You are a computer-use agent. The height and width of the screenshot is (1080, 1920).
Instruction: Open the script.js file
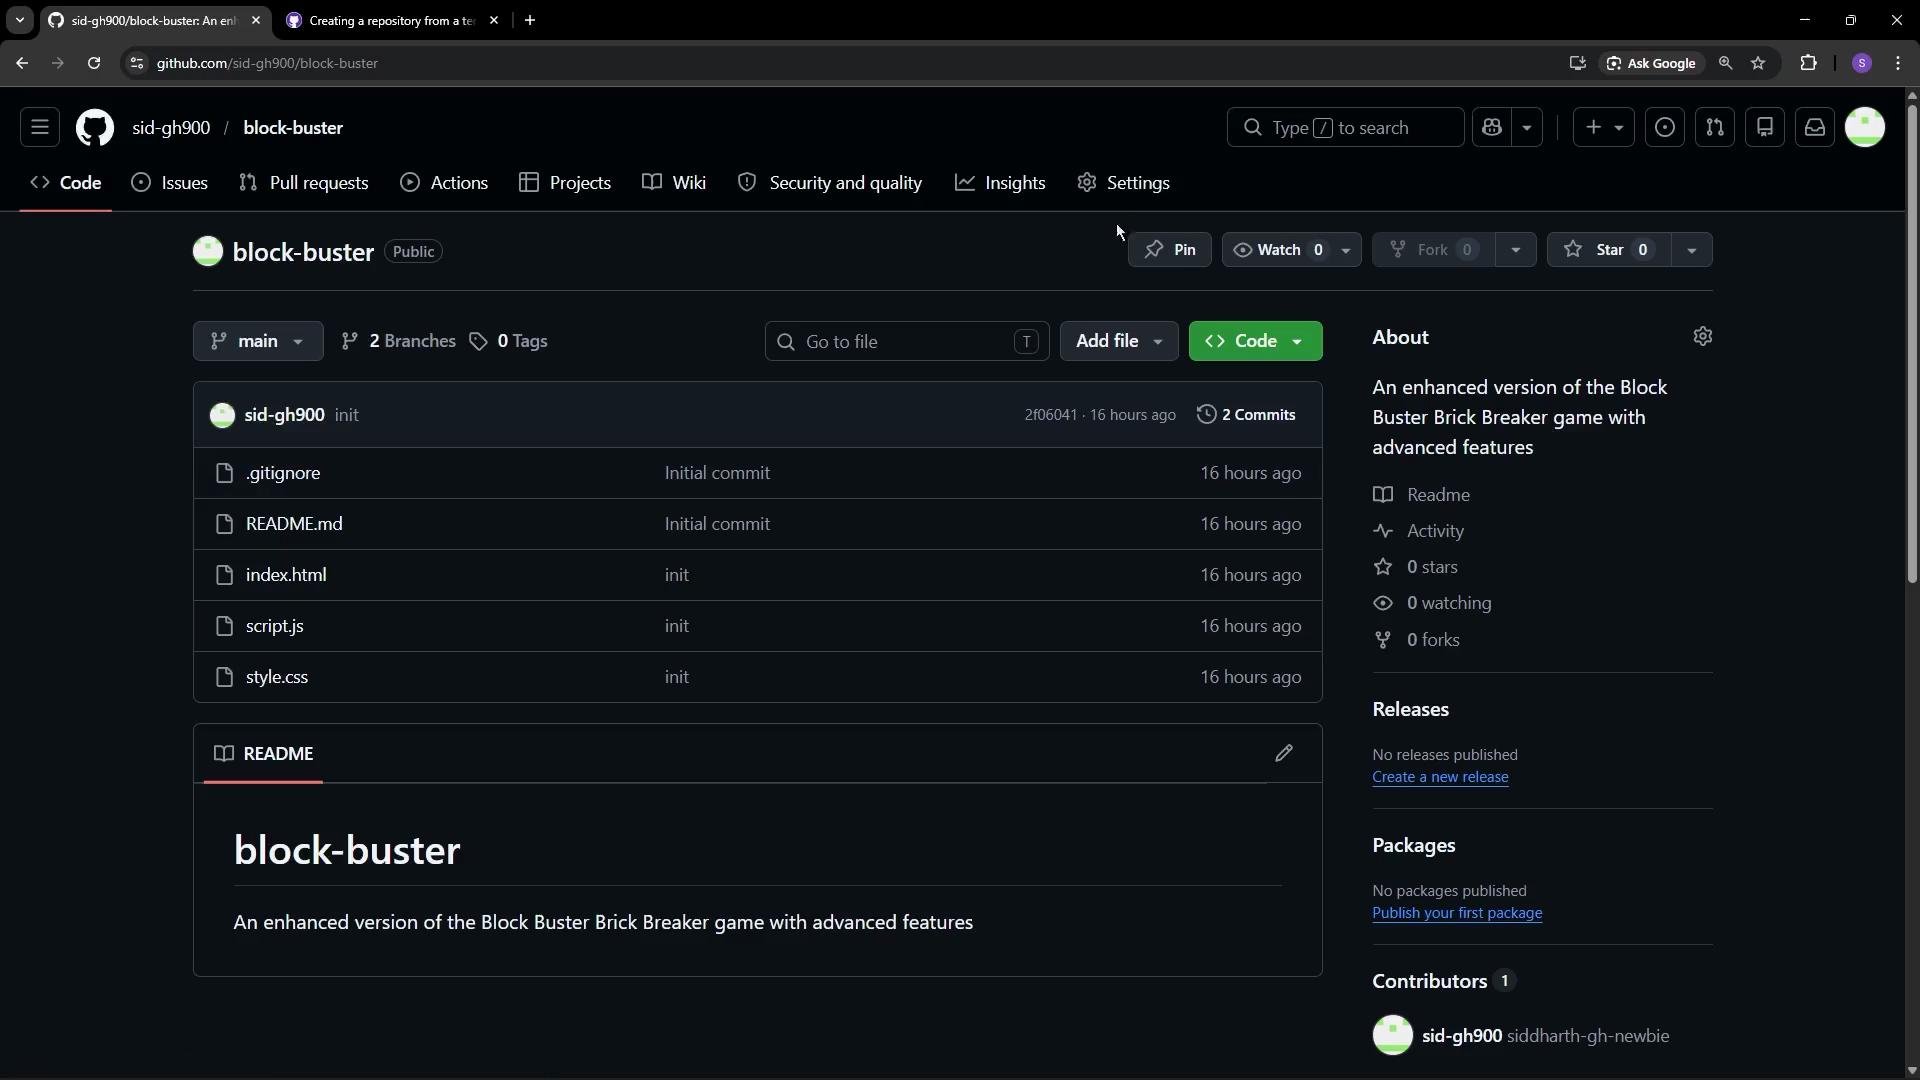[x=275, y=626]
